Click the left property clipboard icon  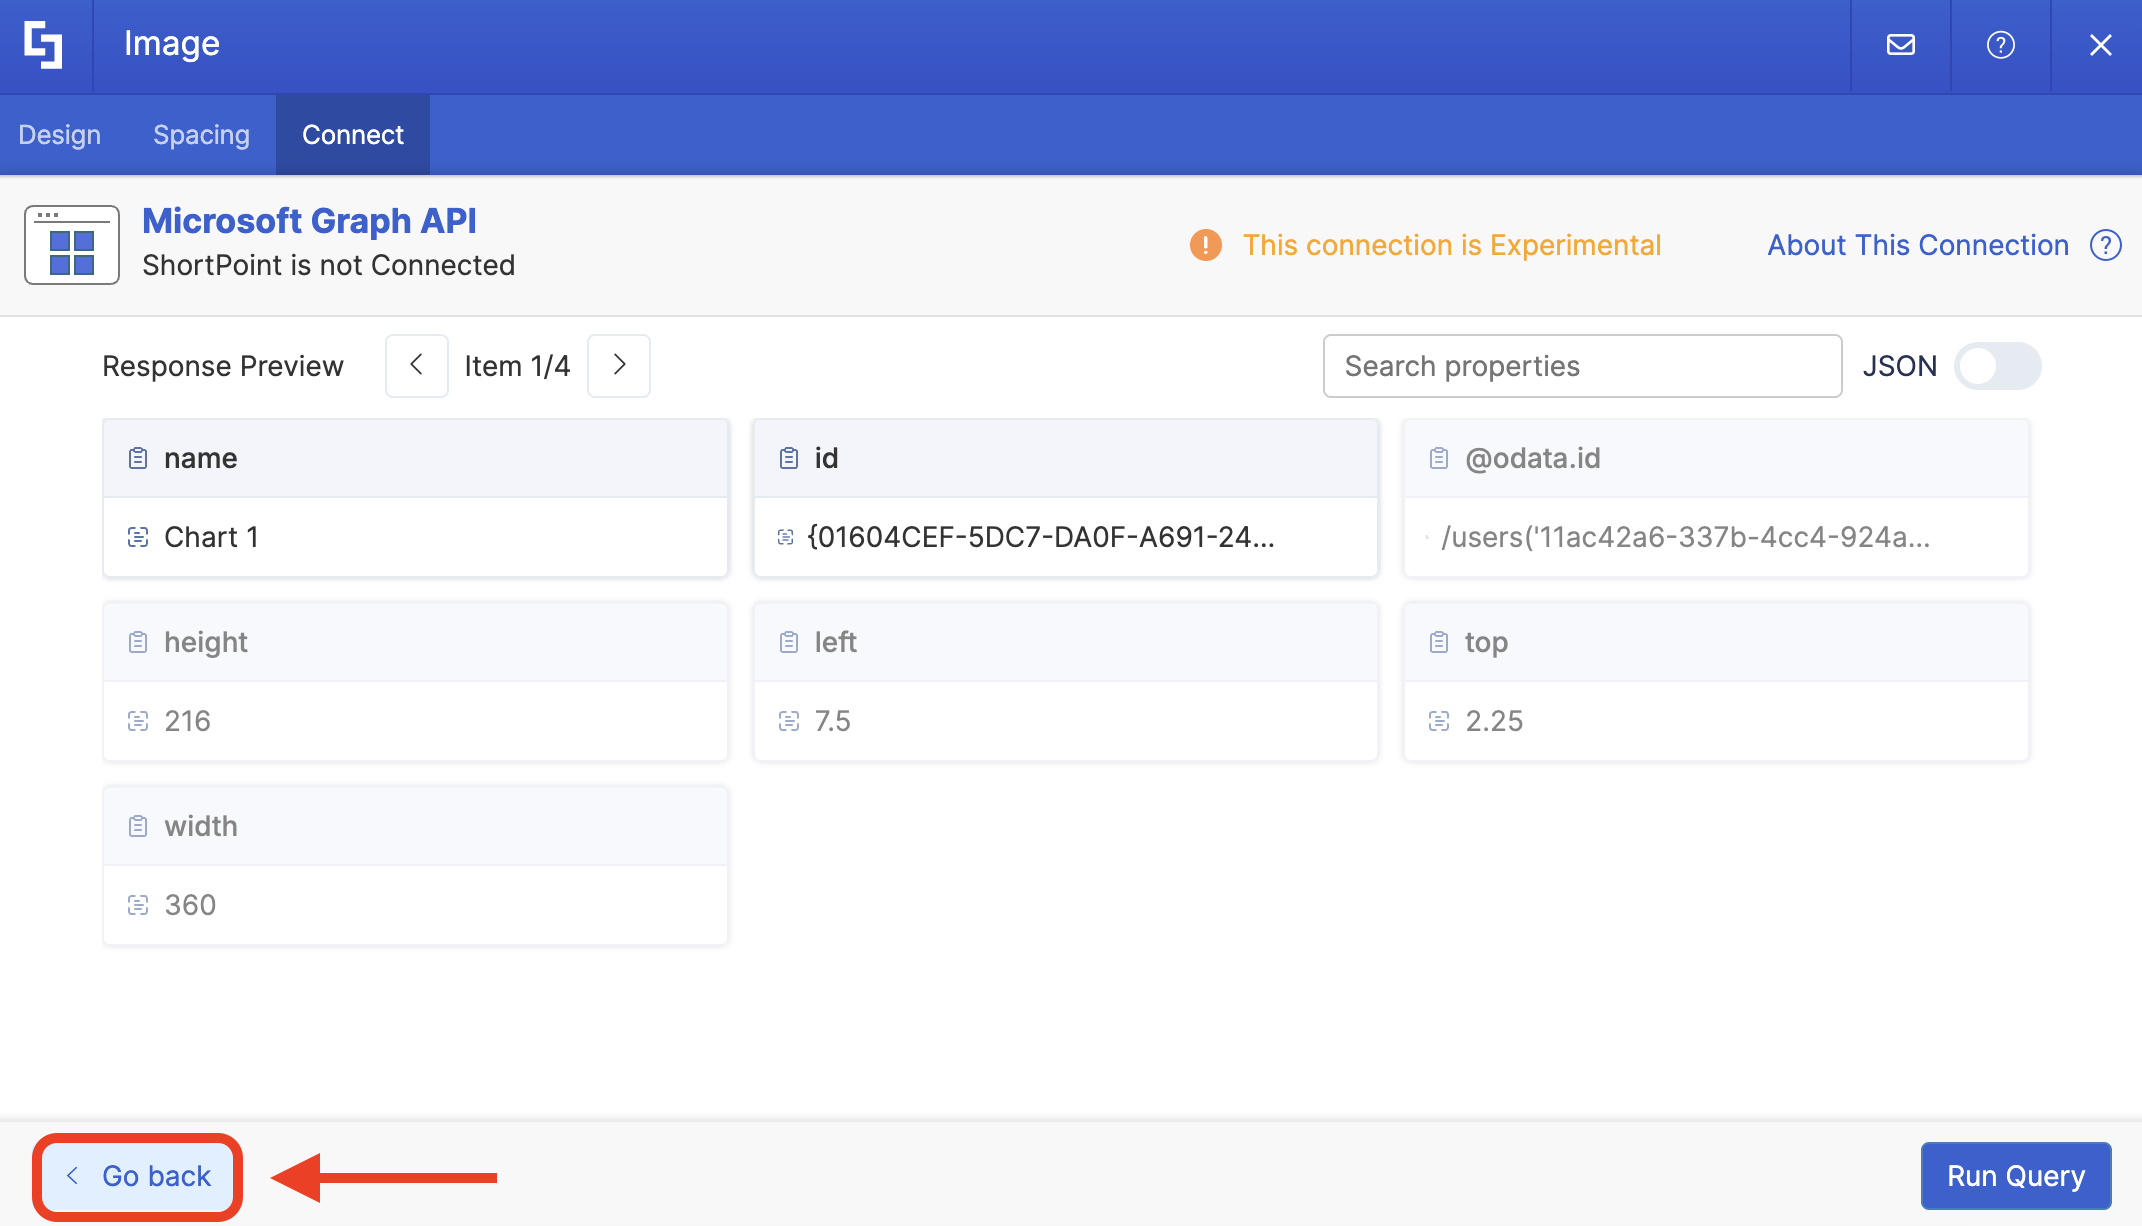coord(789,642)
